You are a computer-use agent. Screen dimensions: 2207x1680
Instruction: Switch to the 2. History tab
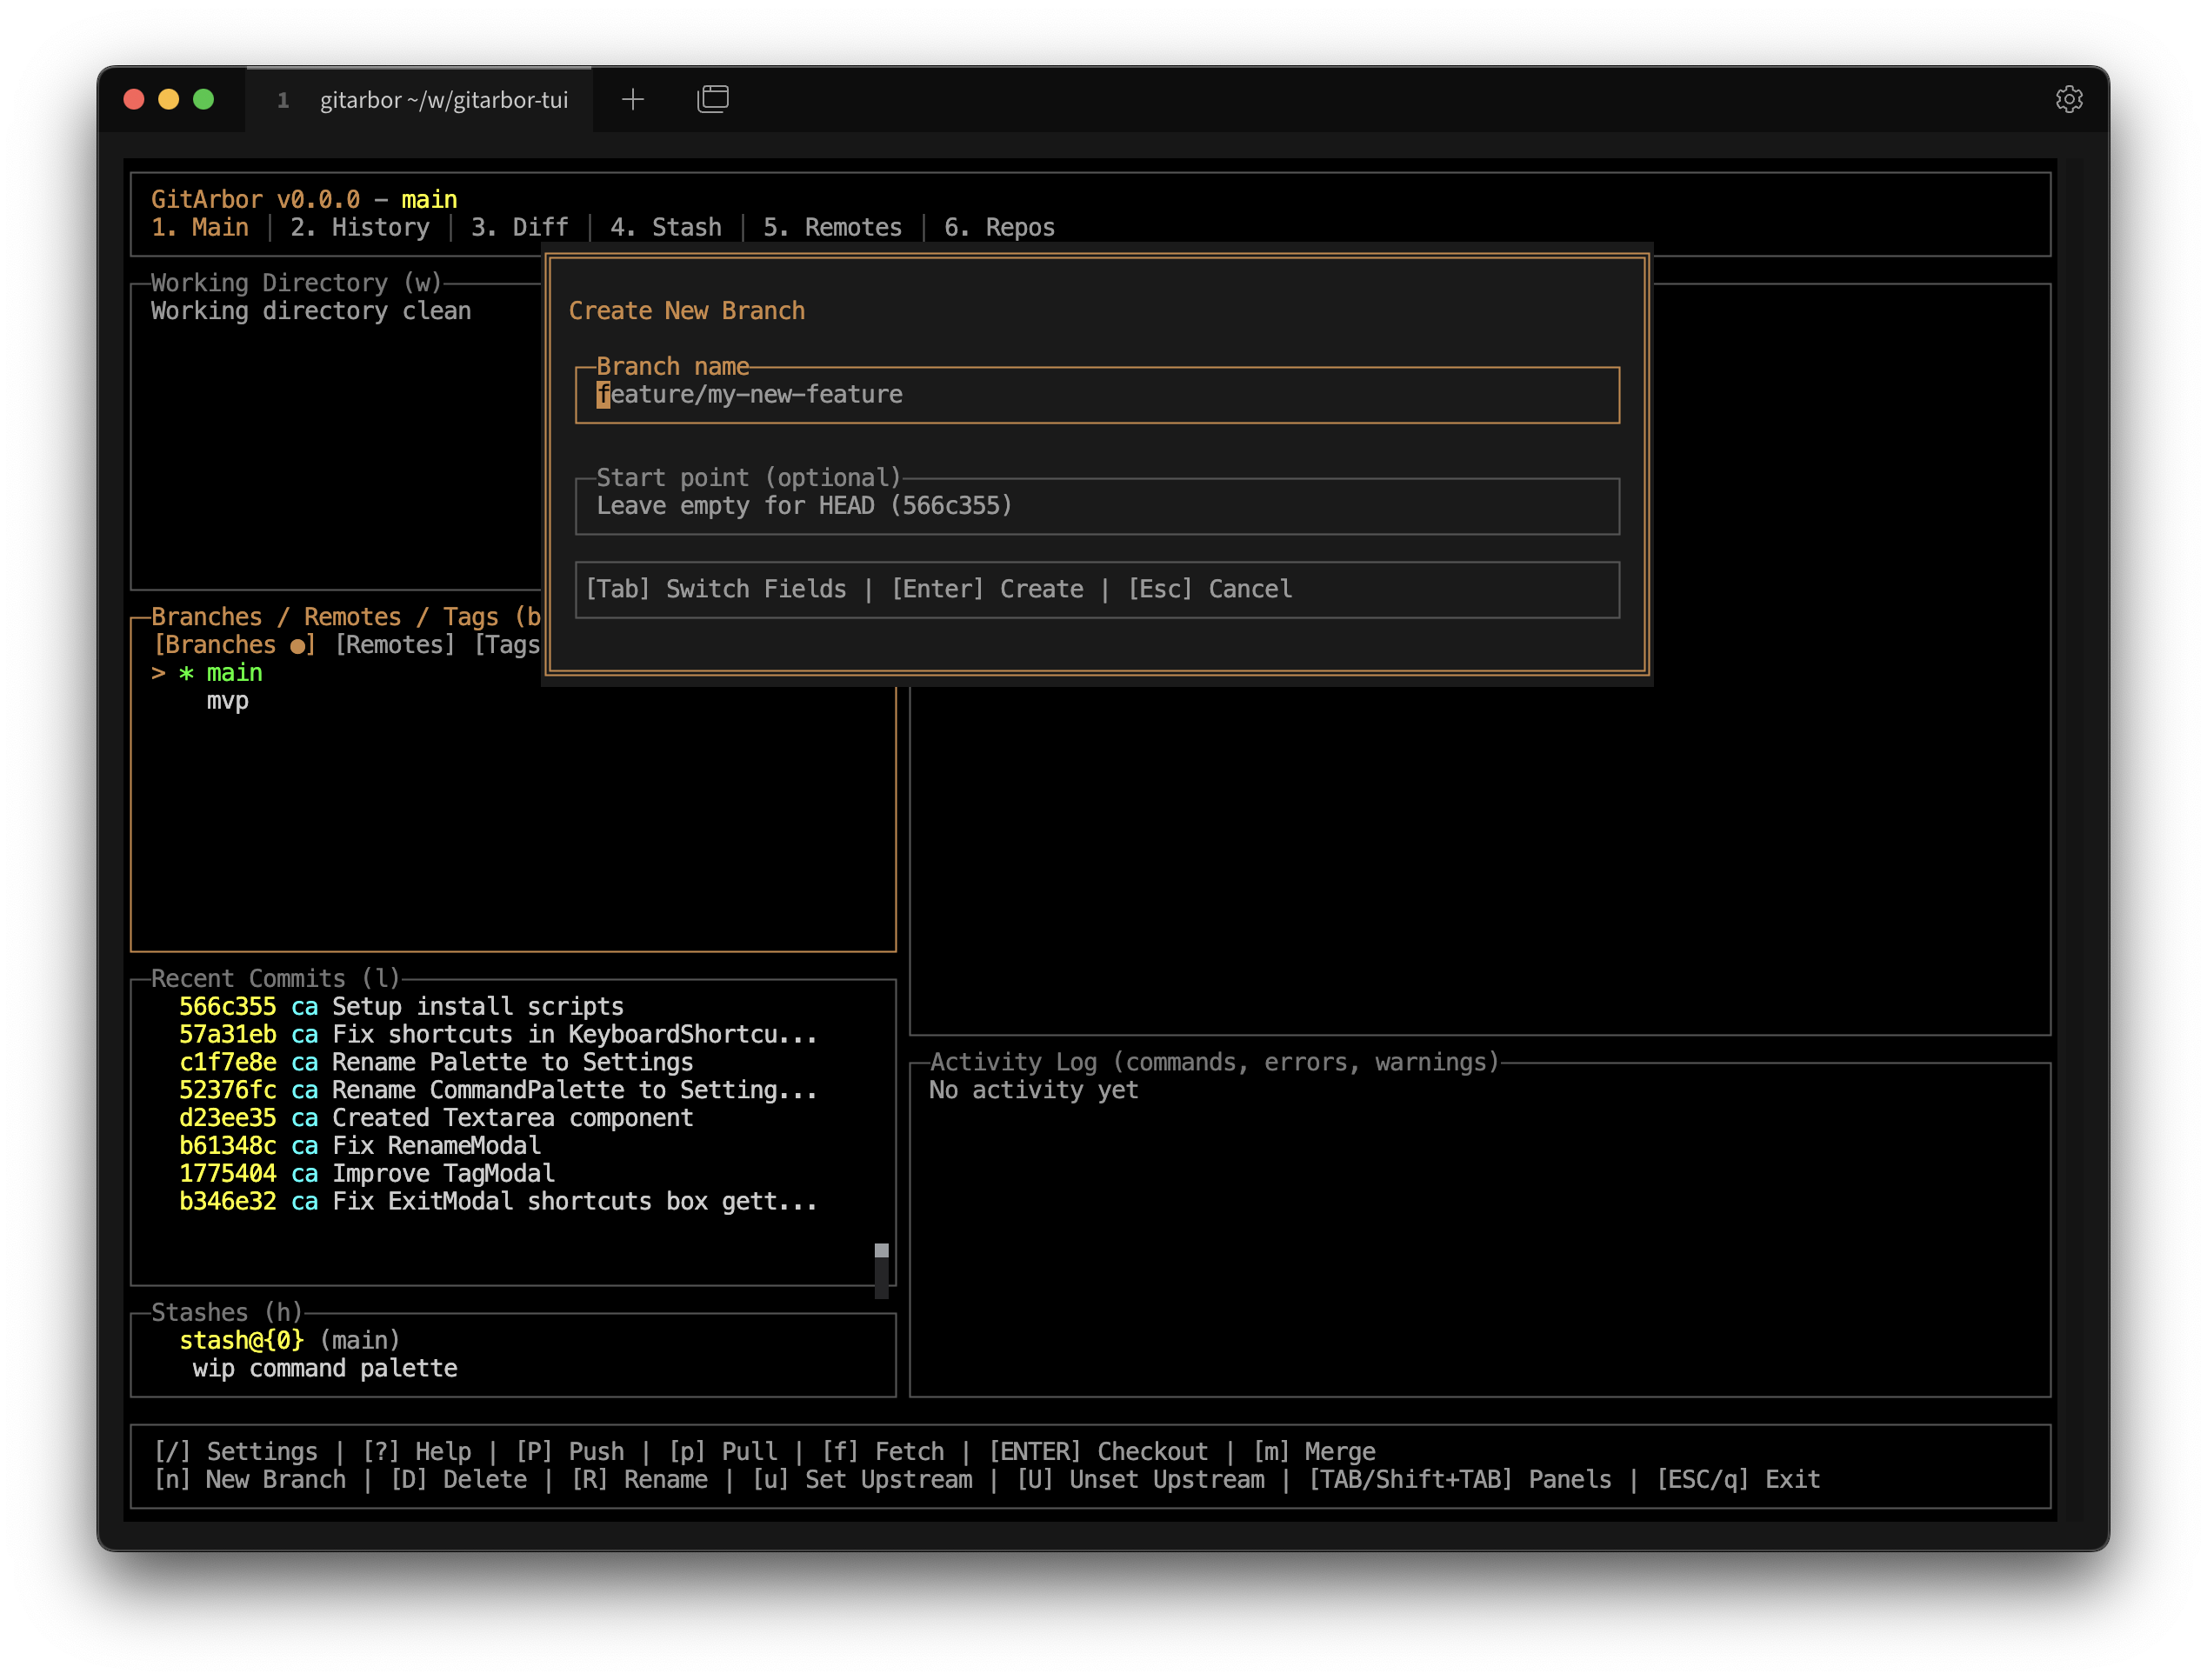[359, 228]
